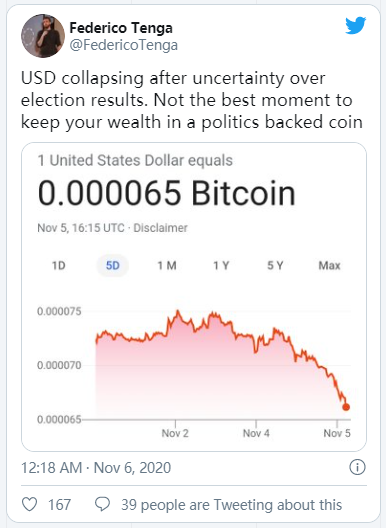Click the Federico Tenga display name
This screenshot has width=386, height=528.
click(x=121, y=28)
